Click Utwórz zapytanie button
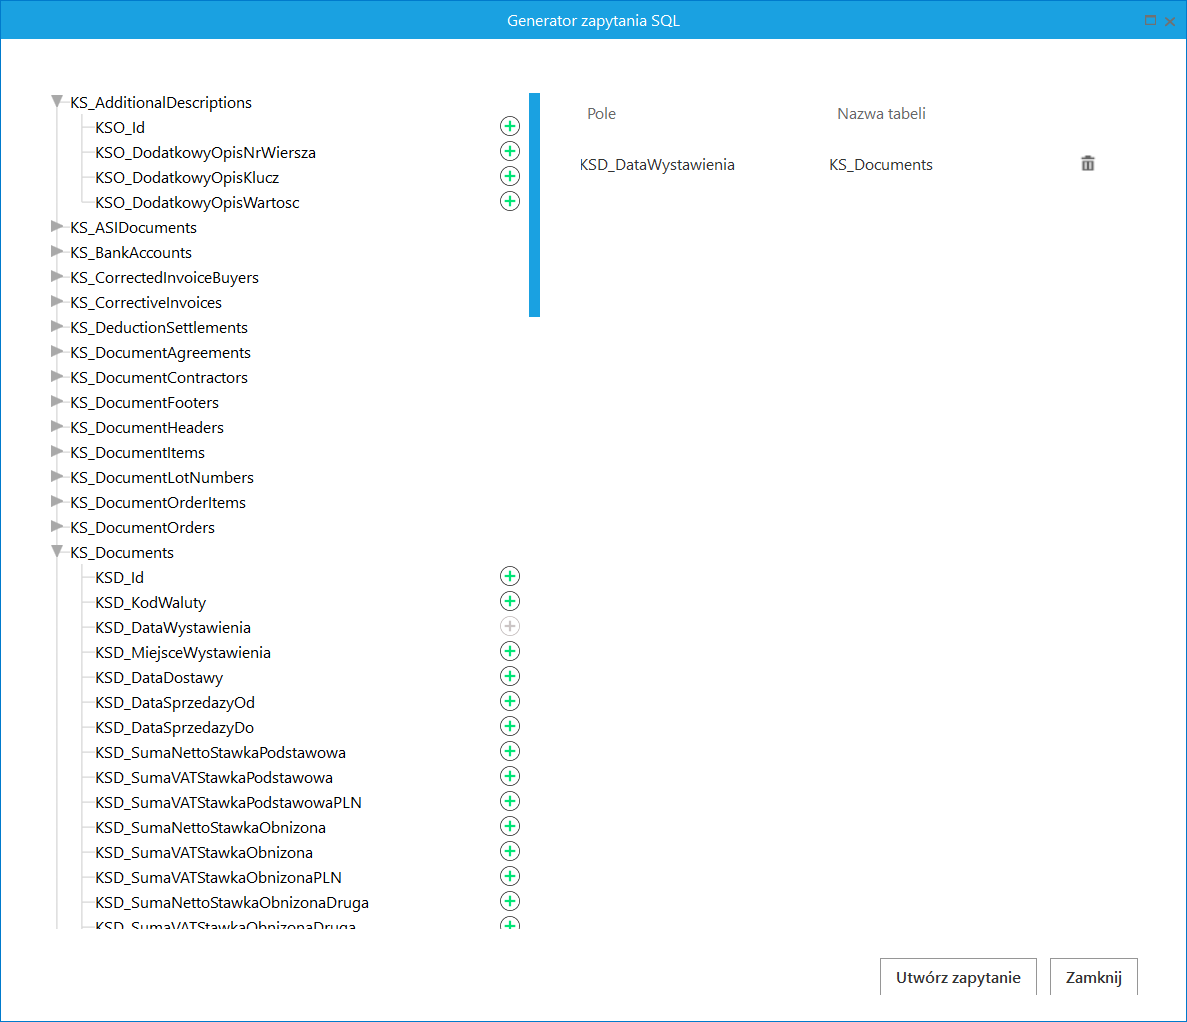Viewport: 1187px width, 1022px height. (958, 977)
